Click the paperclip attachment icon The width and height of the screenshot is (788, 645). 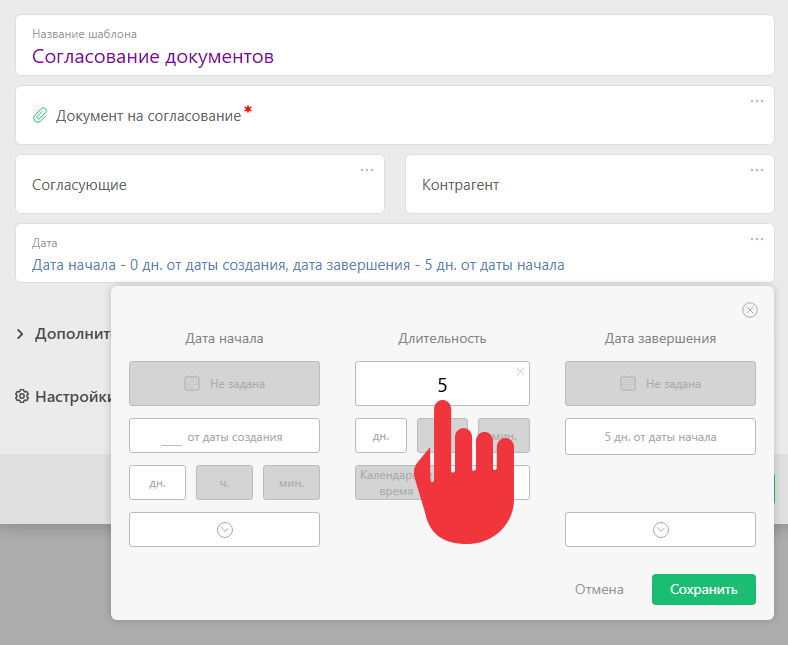pyautogui.click(x=40, y=115)
